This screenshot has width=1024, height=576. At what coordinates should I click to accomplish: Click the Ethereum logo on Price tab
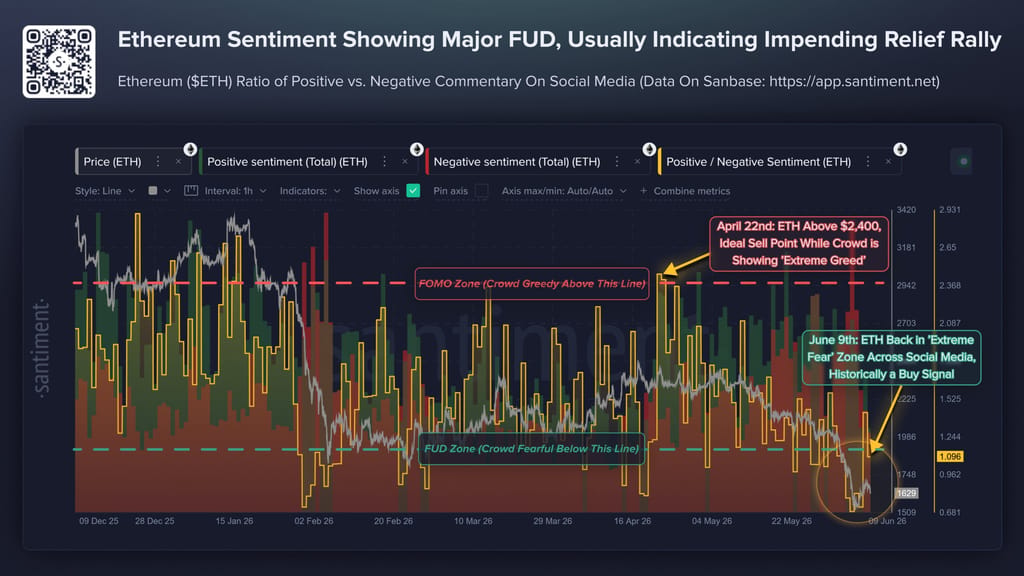[190, 150]
